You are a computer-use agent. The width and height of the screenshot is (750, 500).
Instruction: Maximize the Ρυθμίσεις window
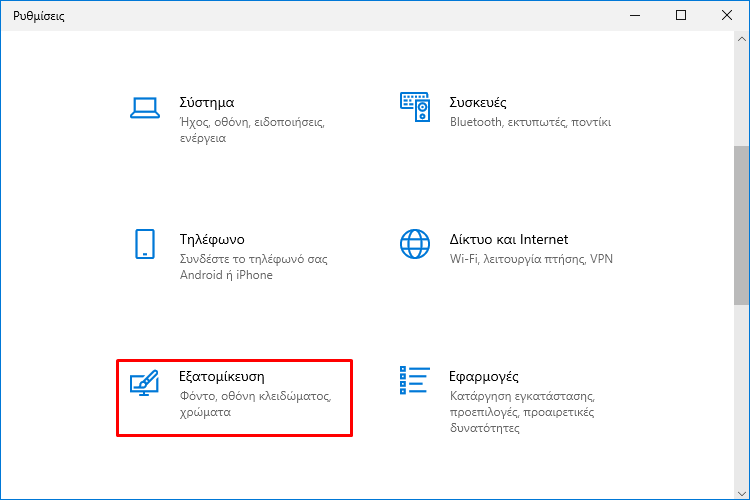(x=681, y=15)
